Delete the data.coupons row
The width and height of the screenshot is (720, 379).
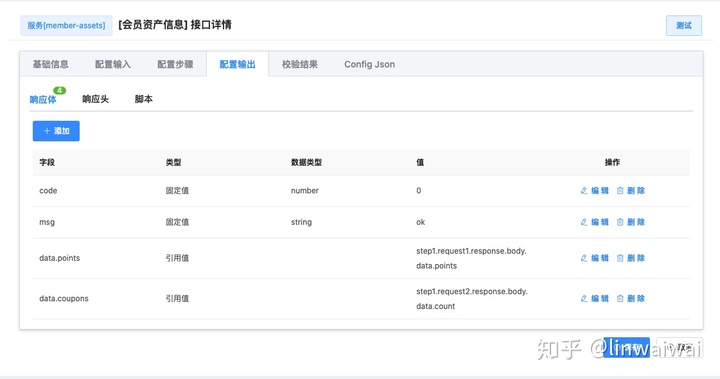coord(630,299)
